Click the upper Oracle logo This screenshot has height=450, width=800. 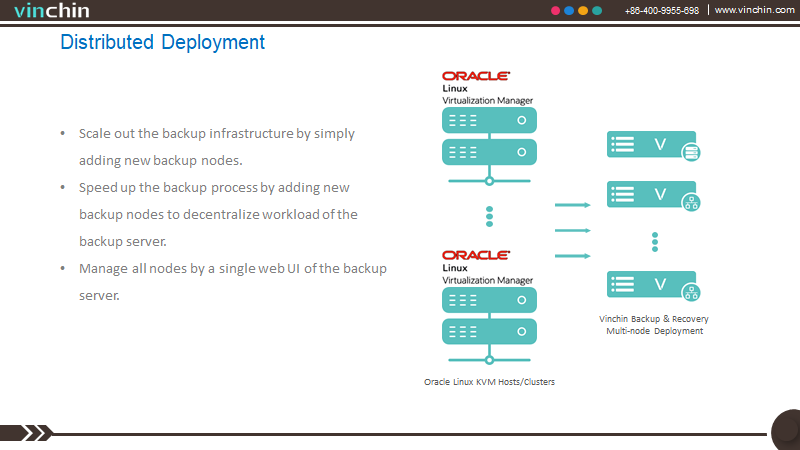tap(476, 76)
